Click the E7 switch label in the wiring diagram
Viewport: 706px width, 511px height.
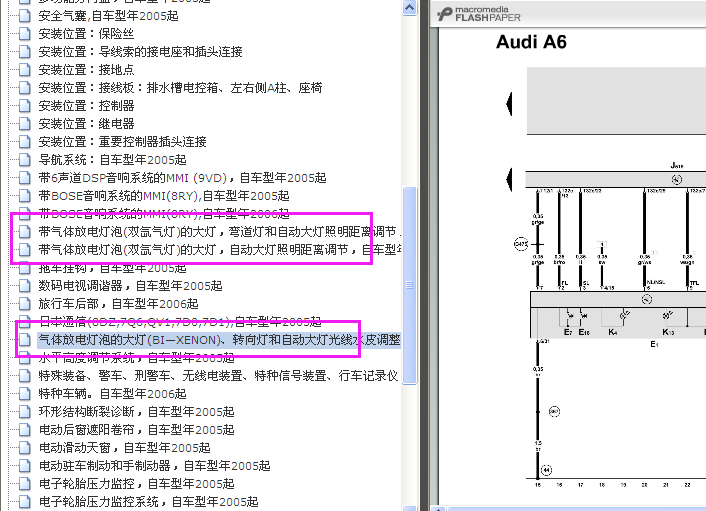[568, 332]
